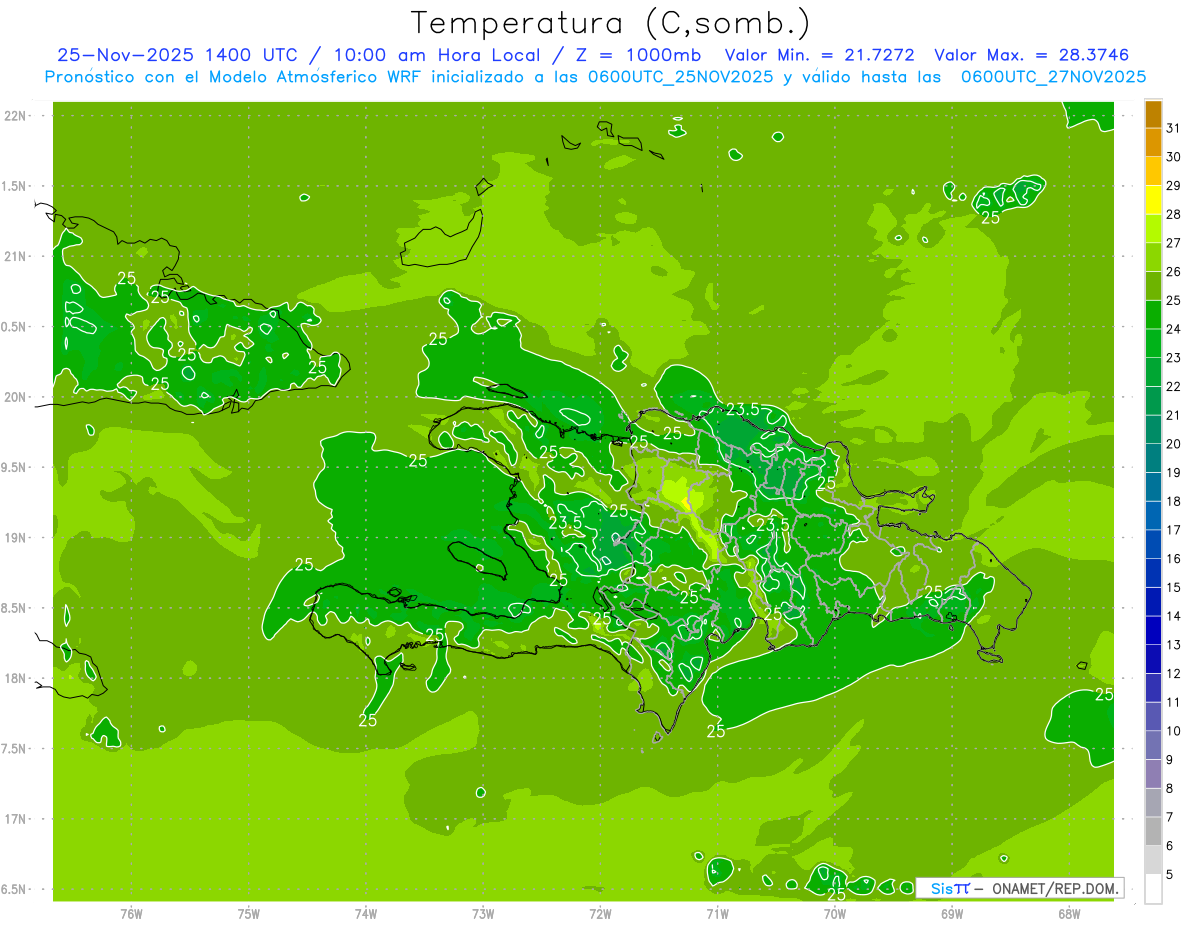Click the "70W" longitude axis label
Viewport: 1200px width, 927px height.
click(x=835, y=914)
